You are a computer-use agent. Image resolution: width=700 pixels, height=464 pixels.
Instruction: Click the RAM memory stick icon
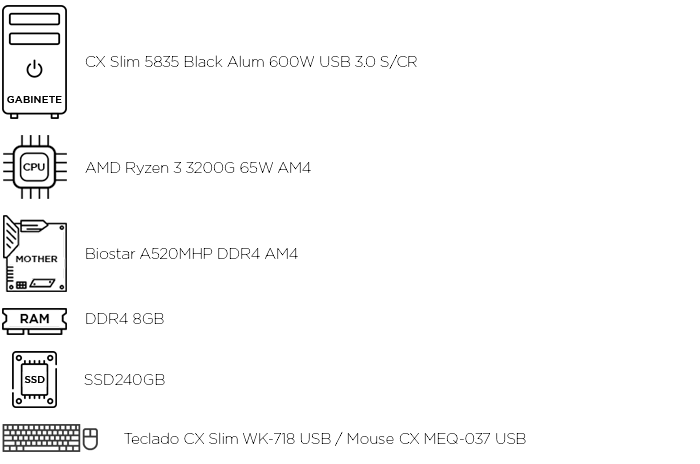(x=34, y=321)
